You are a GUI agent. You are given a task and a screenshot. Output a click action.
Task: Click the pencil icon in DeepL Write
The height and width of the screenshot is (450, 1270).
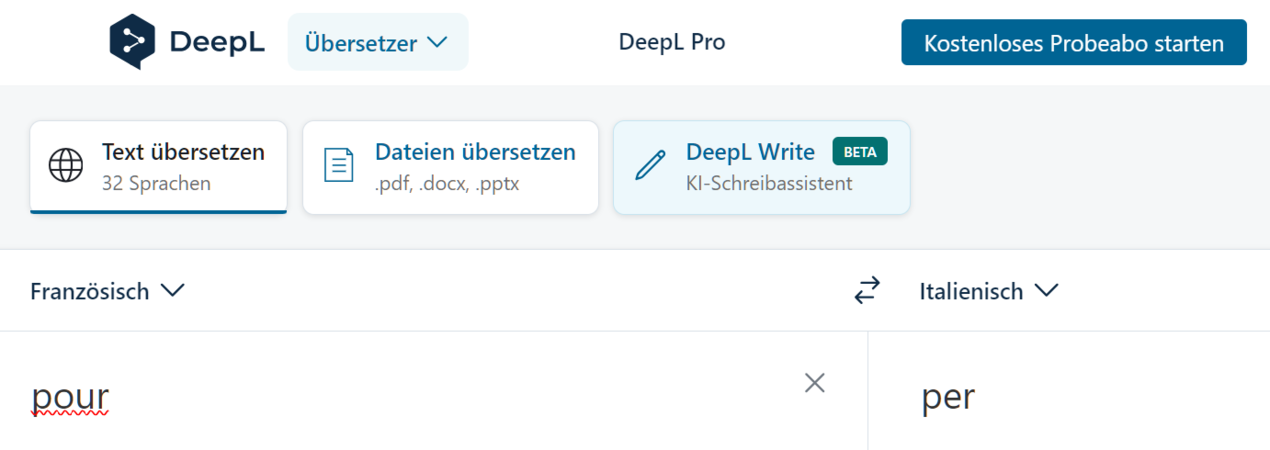pos(650,166)
